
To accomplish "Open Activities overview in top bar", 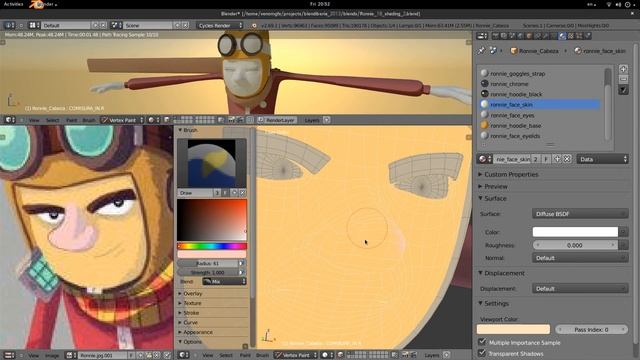I will click(13, 4).
